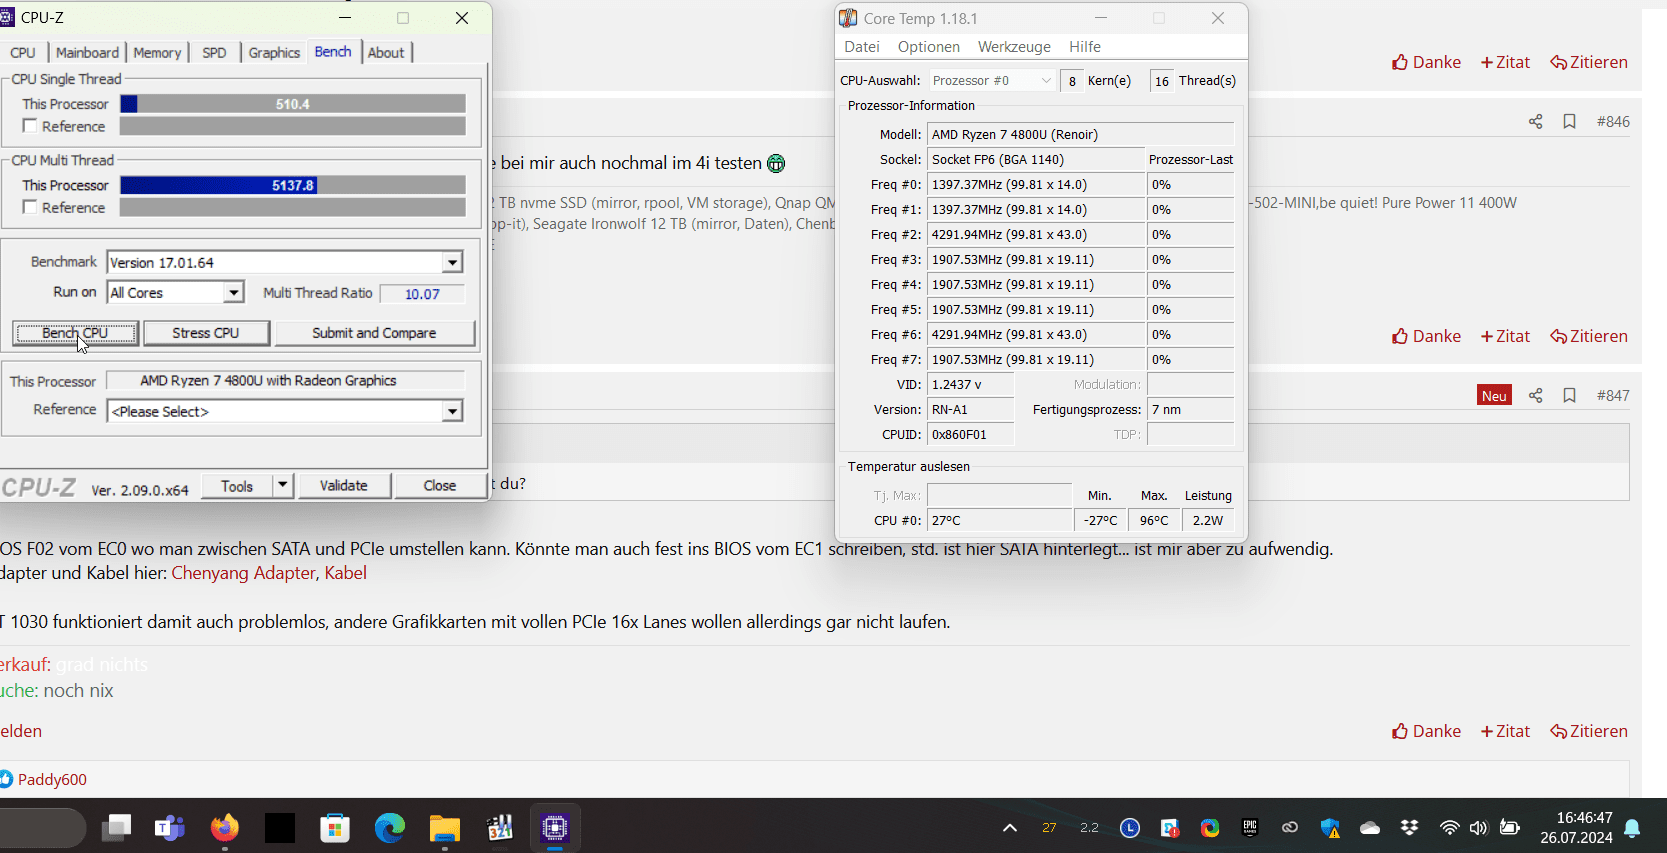Click the Tools button in CPU-Z
This screenshot has width=1667, height=853.
tap(237, 485)
